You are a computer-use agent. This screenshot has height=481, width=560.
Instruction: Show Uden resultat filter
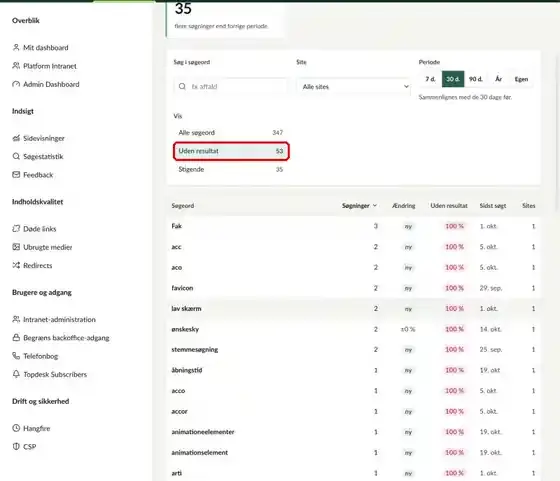click(231, 151)
